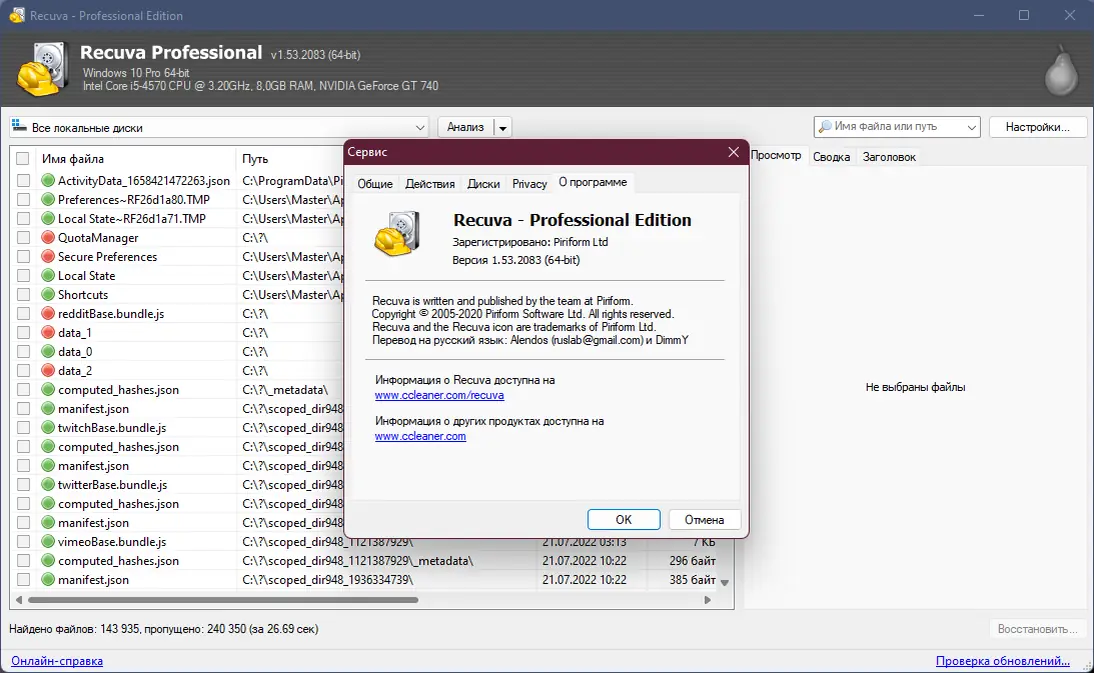Click green status dot beside ActivityData_1658421472263.json

click(x=47, y=181)
